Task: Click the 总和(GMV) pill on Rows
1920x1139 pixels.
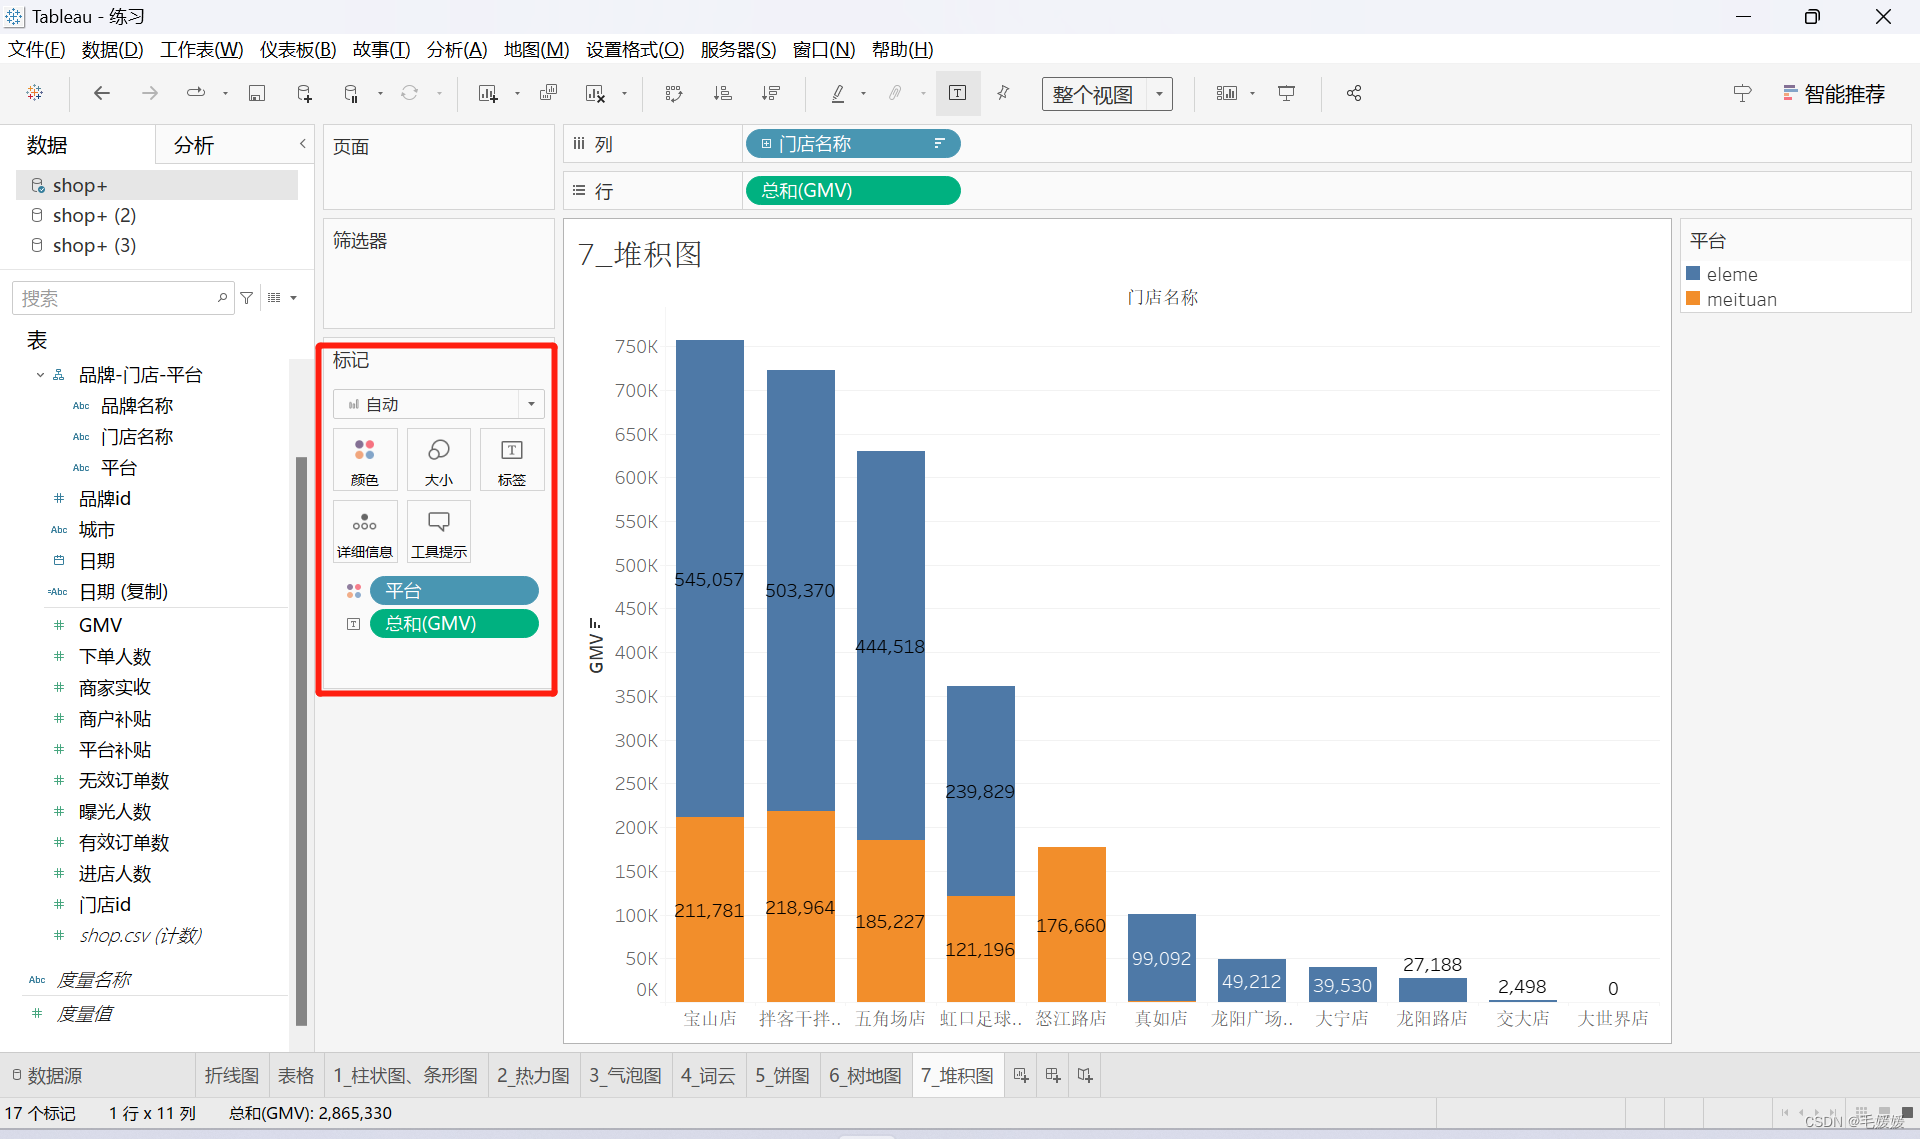Action: pos(853,190)
